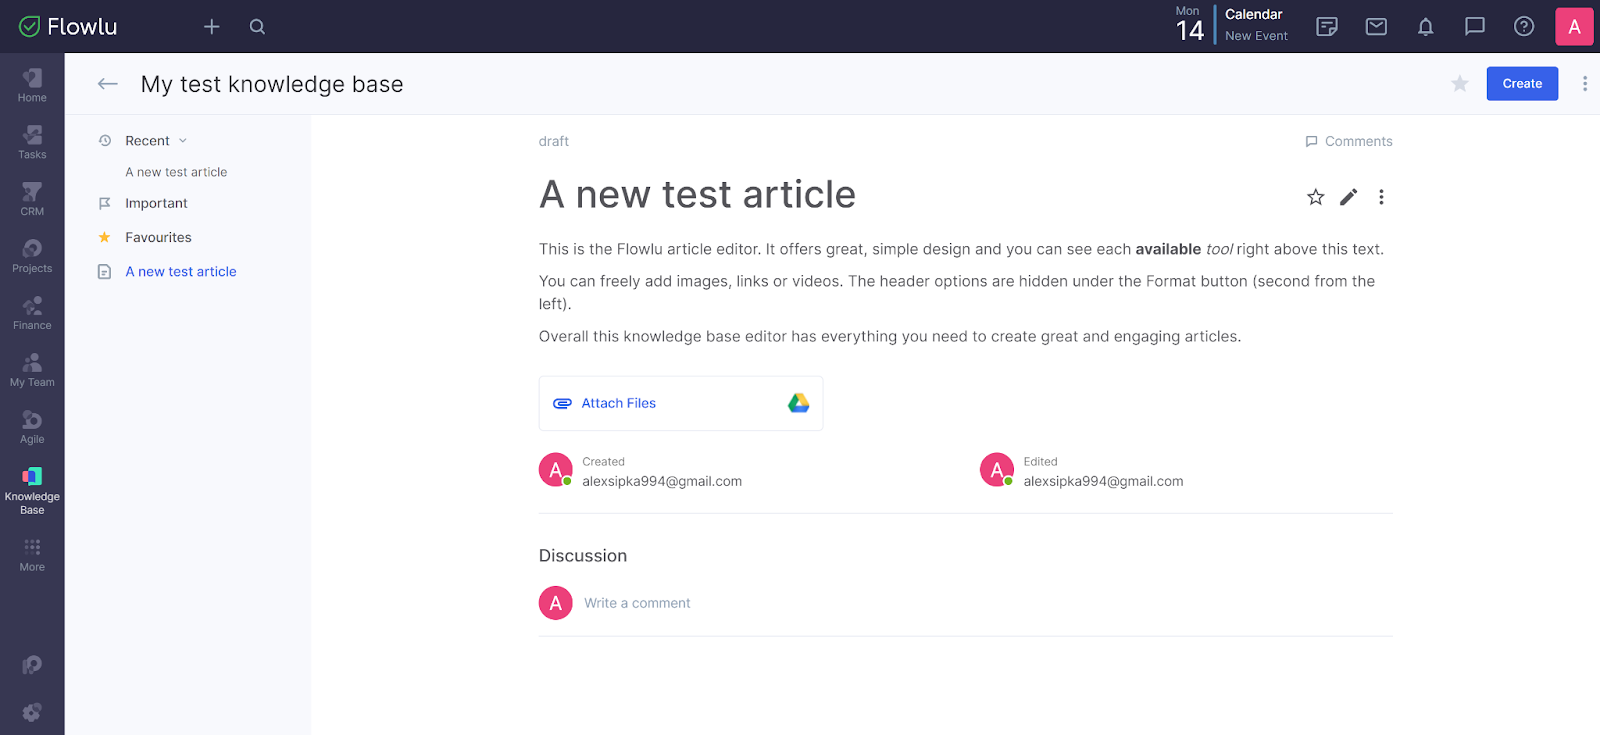Go back using the left arrow

pyautogui.click(x=108, y=84)
